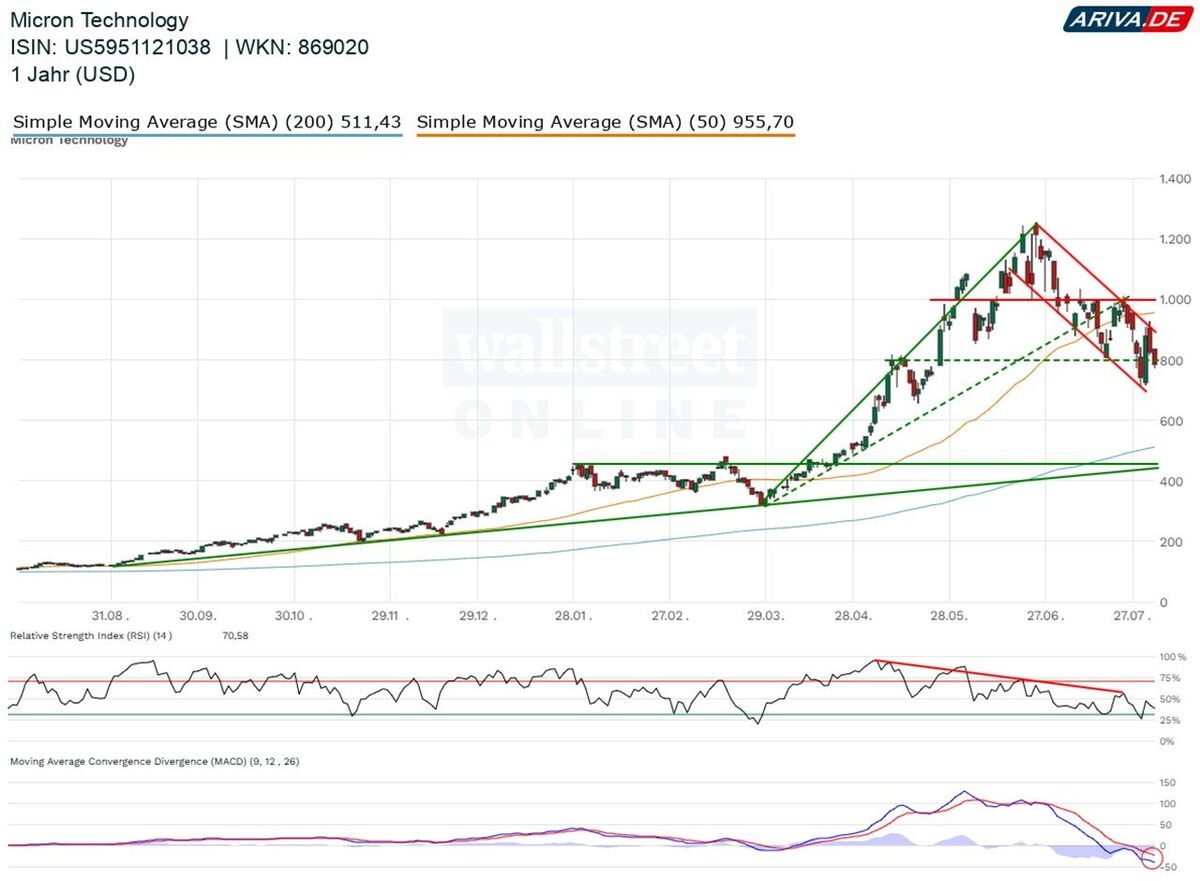Click the 28.05. date axis label
Image resolution: width=1200 pixels, height=881 pixels.
(950, 616)
